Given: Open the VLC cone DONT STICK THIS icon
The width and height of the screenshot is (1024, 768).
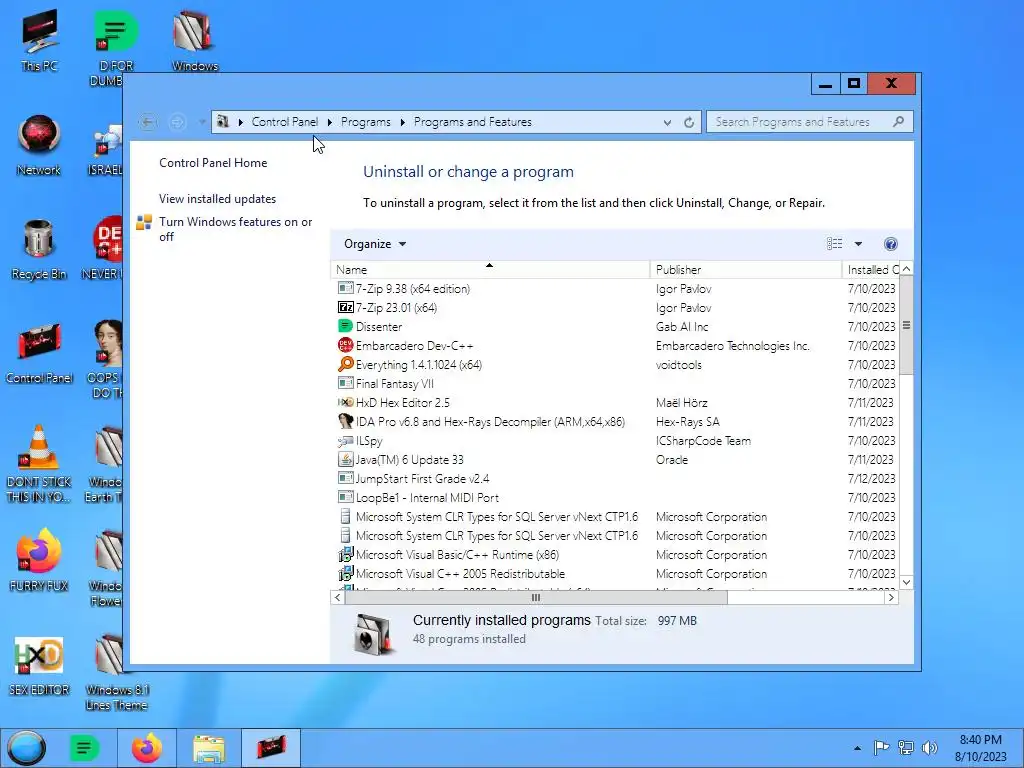Looking at the screenshot, I should [39, 464].
